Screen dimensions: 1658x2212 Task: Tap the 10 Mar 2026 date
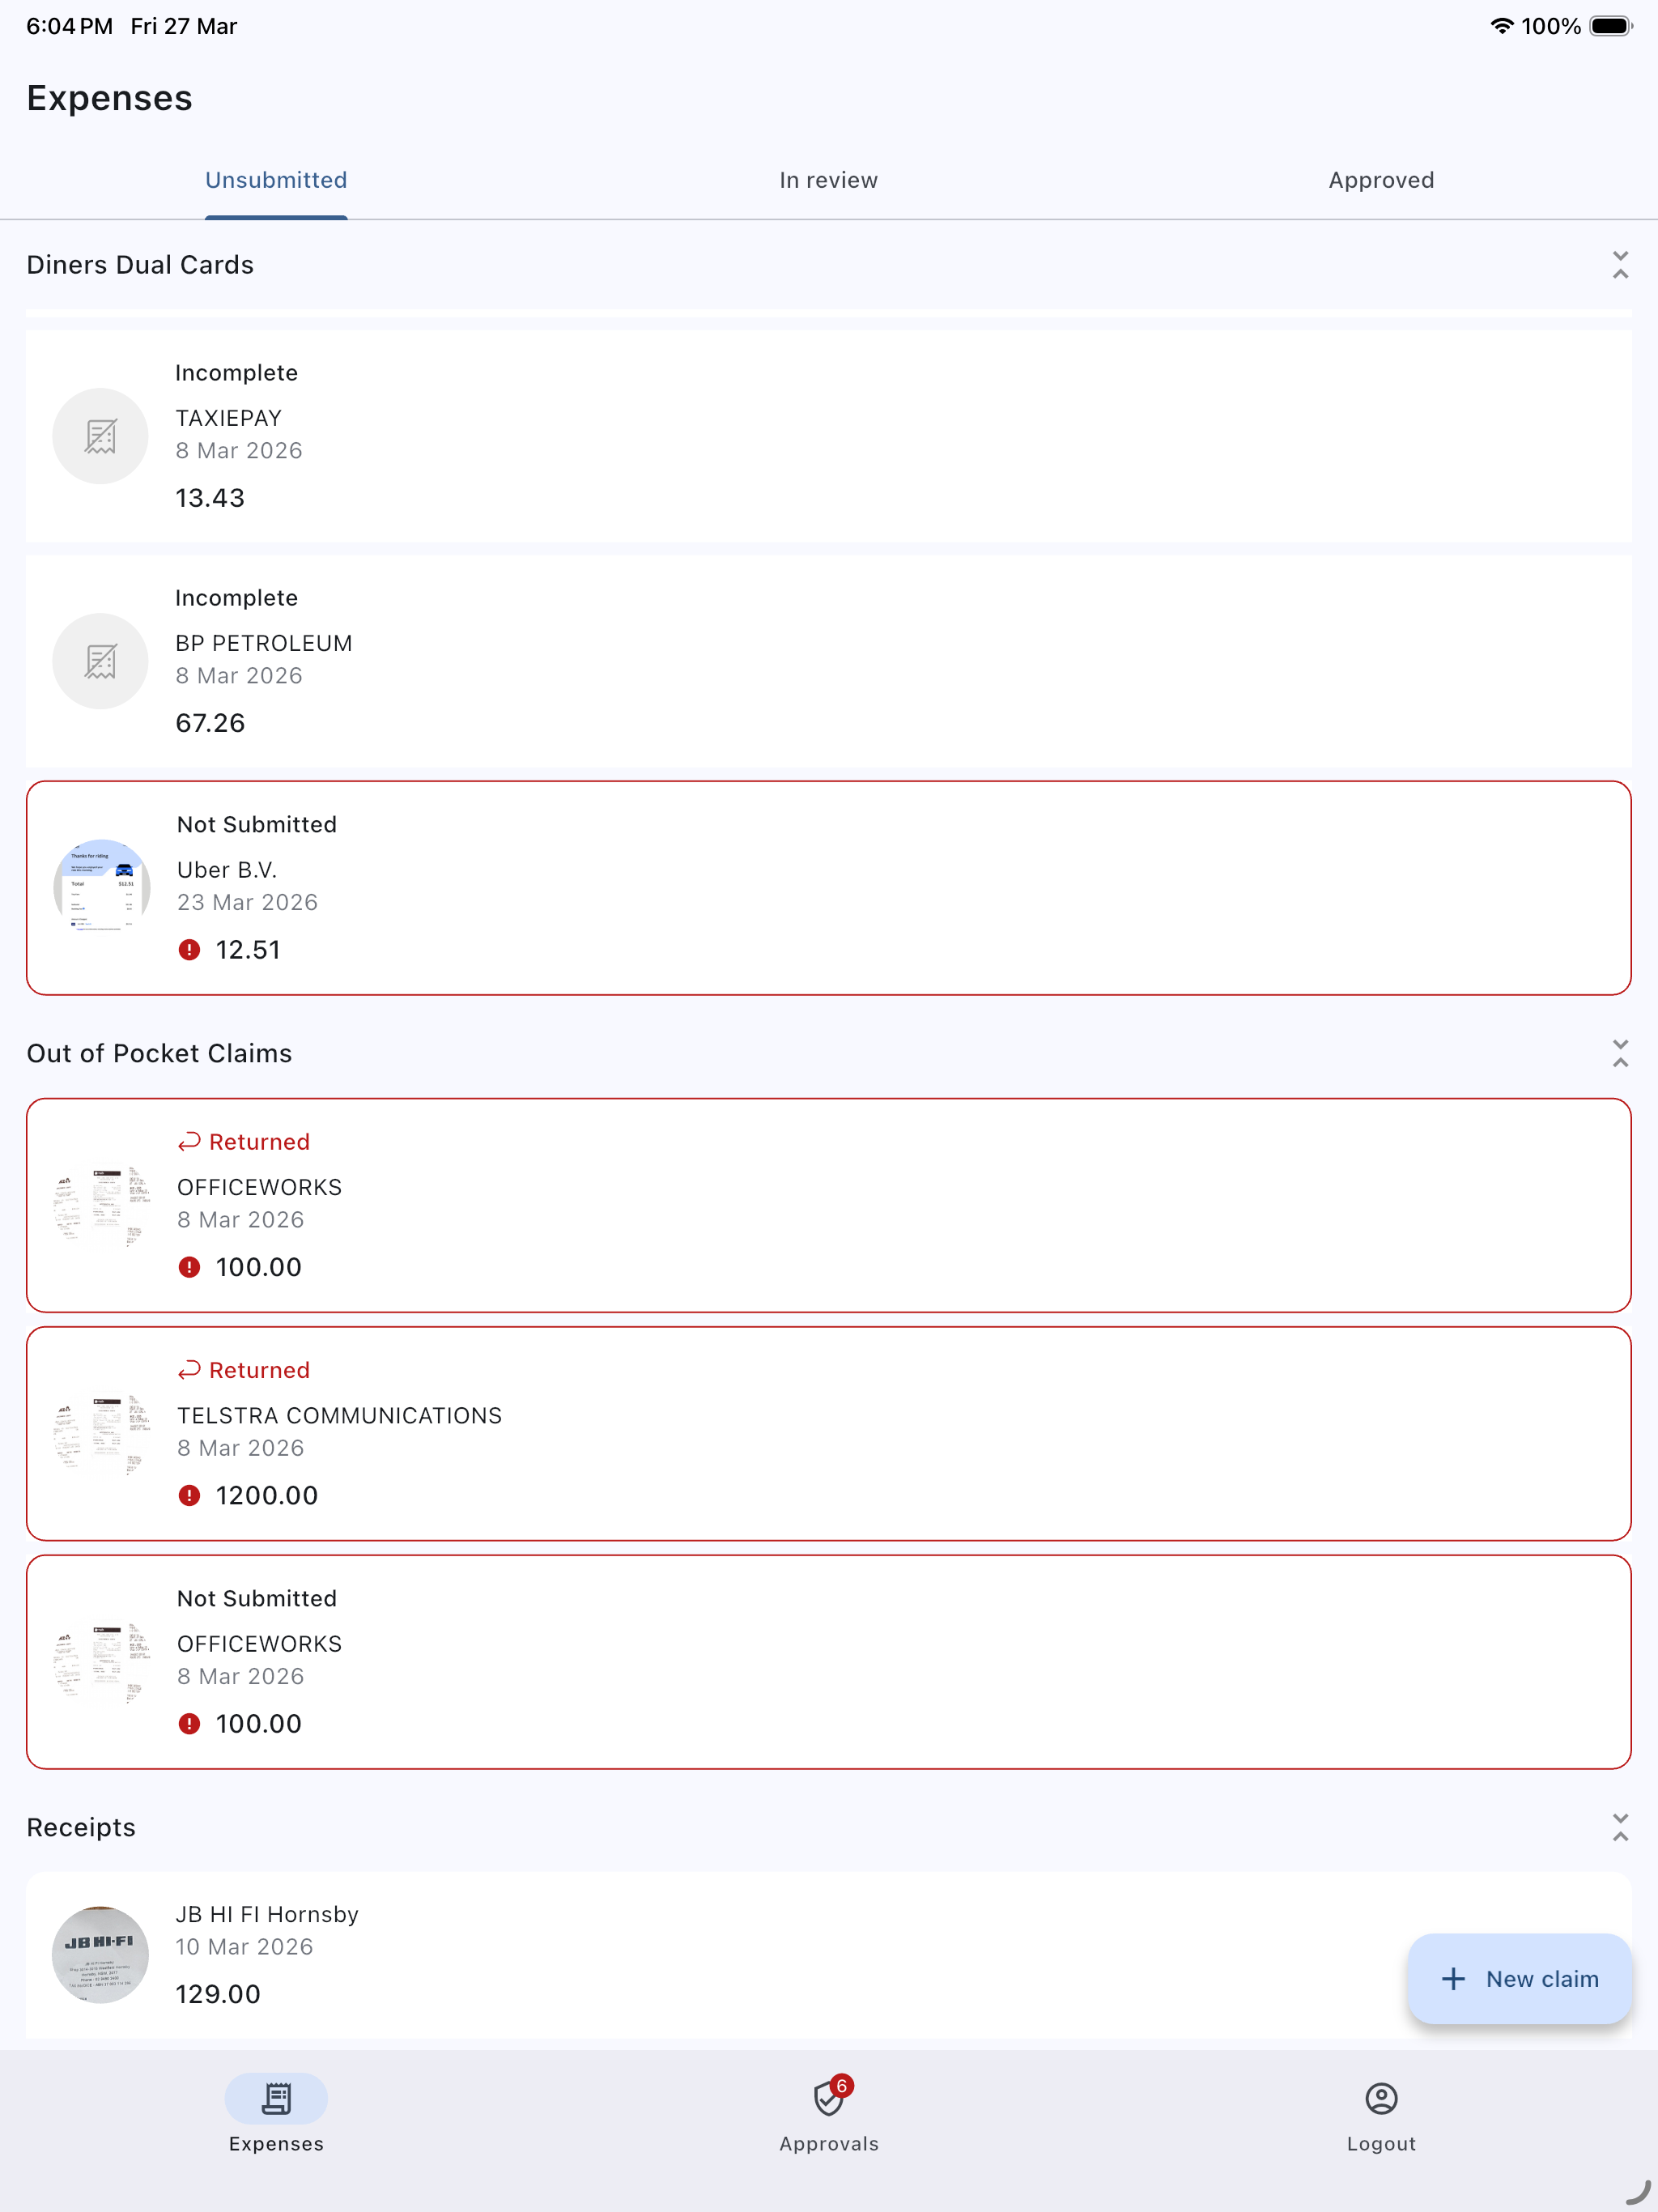(245, 1946)
